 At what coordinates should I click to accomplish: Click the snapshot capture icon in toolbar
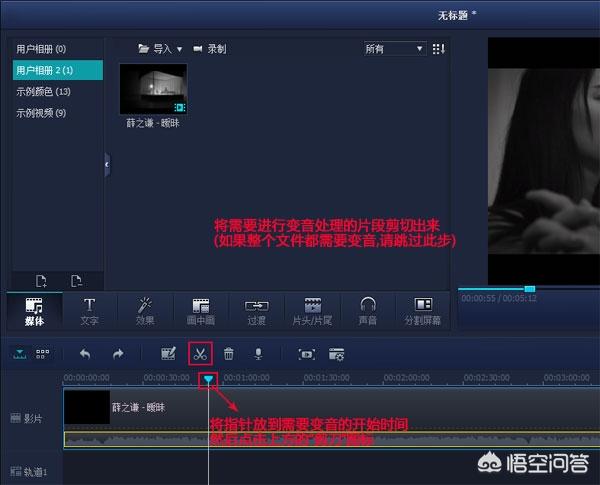coord(307,354)
